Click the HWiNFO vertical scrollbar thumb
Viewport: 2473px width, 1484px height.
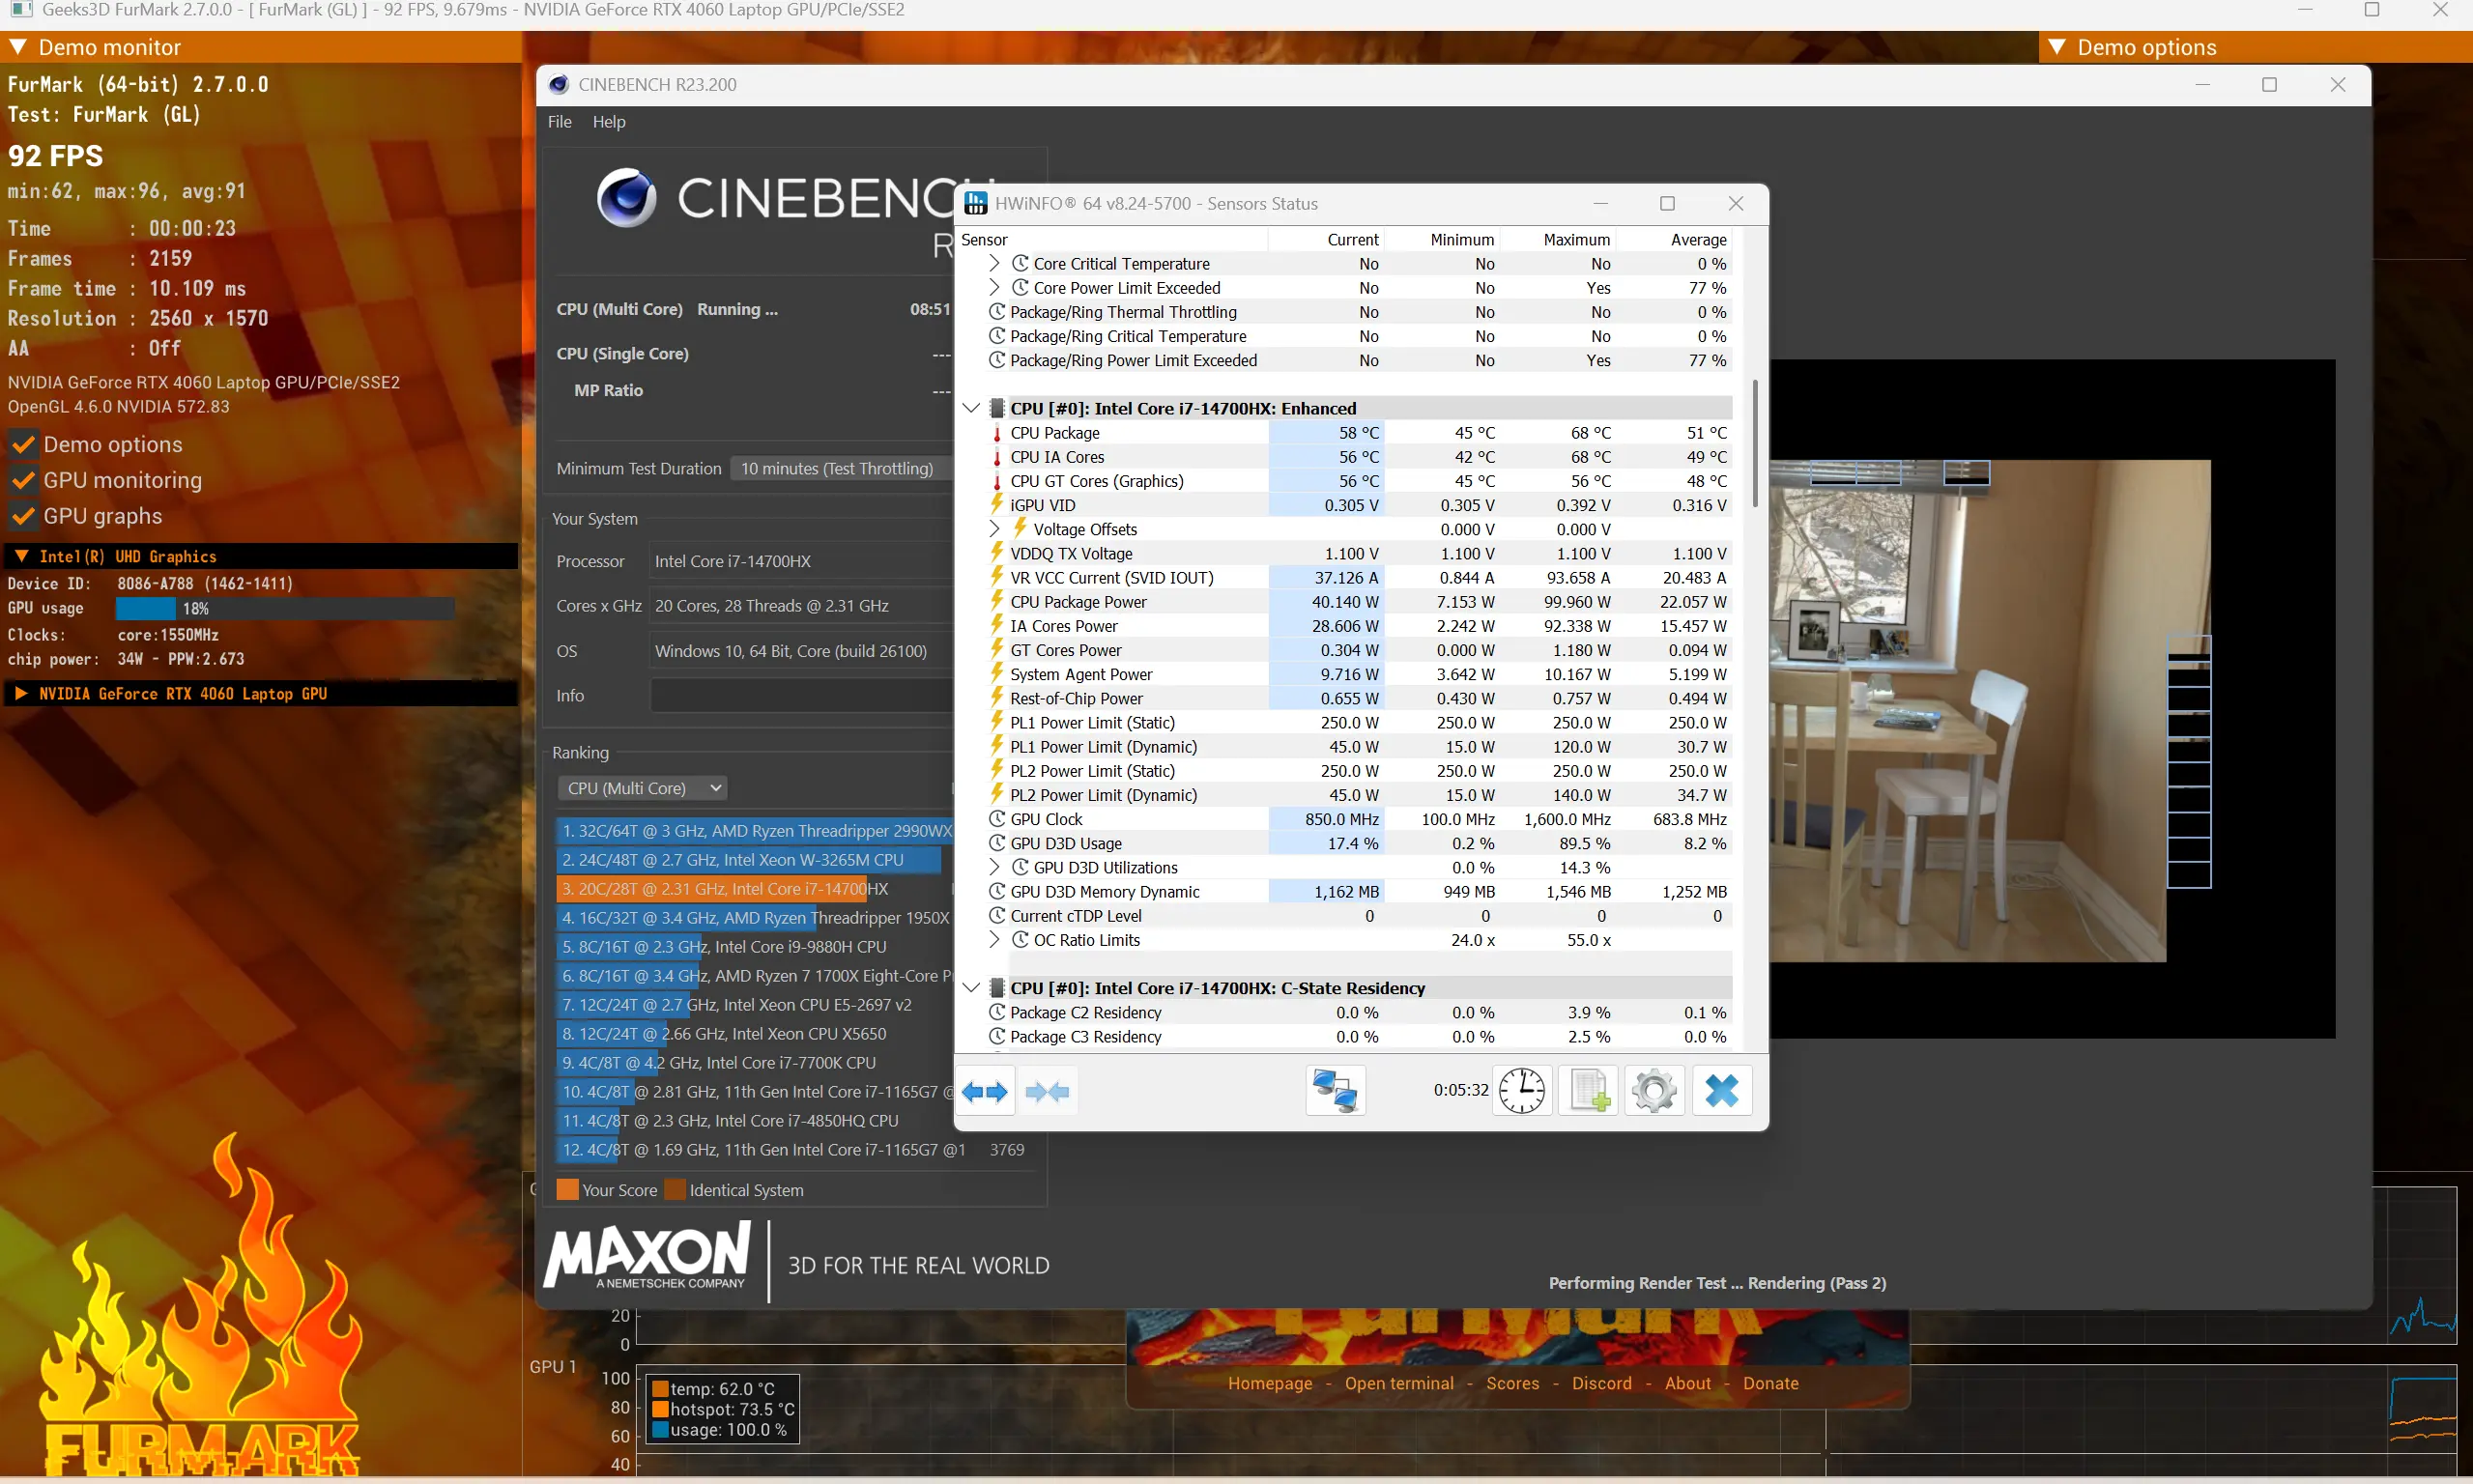pos(1756,443)
